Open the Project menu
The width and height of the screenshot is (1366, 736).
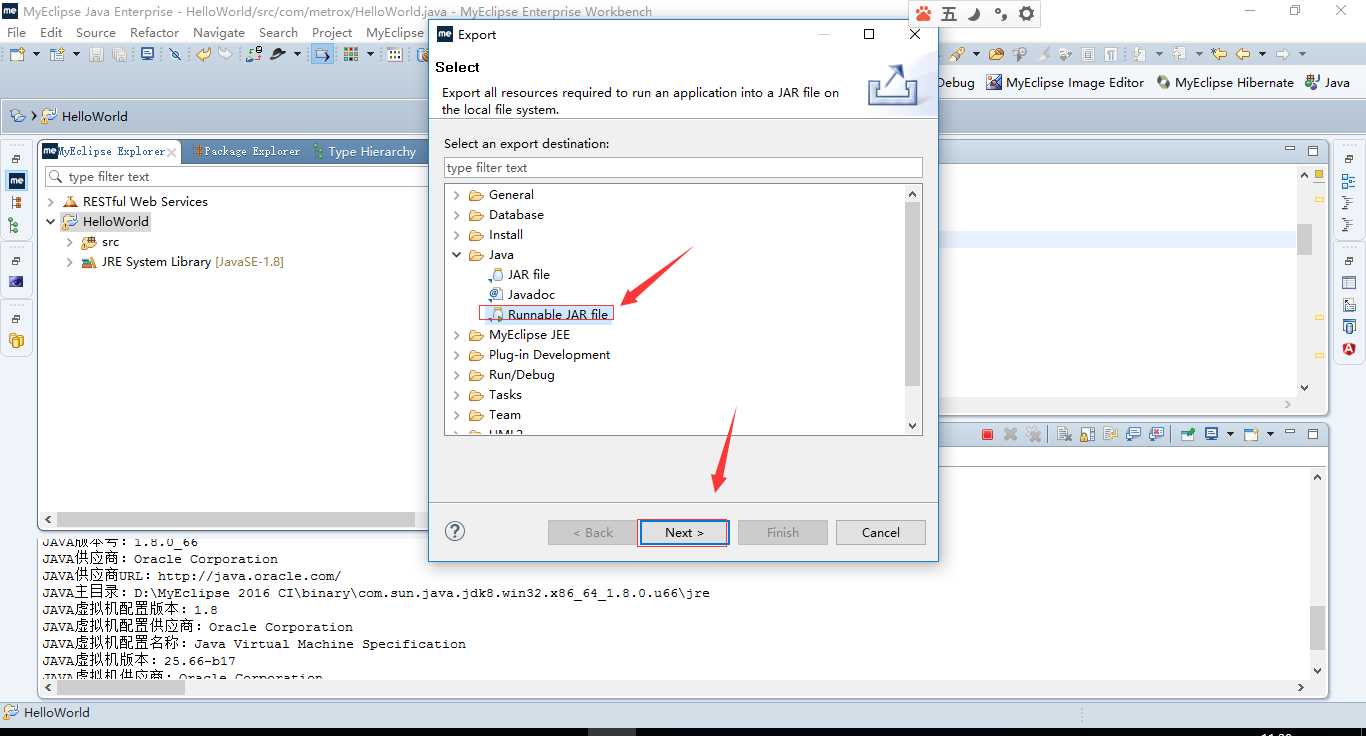click(x=332, y=32)
